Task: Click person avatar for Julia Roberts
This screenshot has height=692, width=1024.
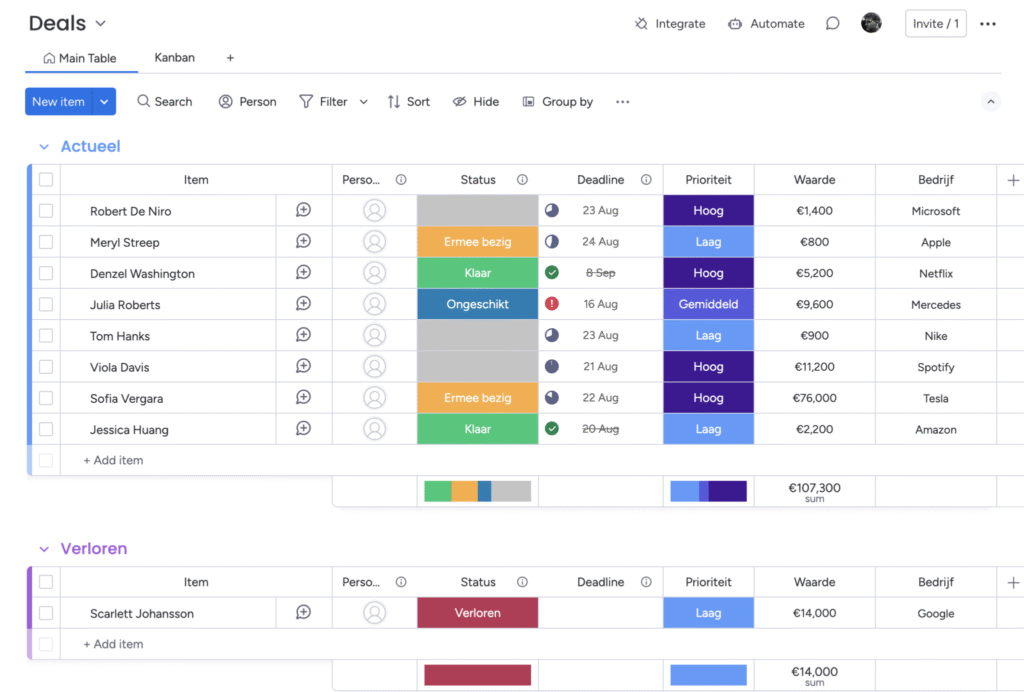Action: pos(374,304)
